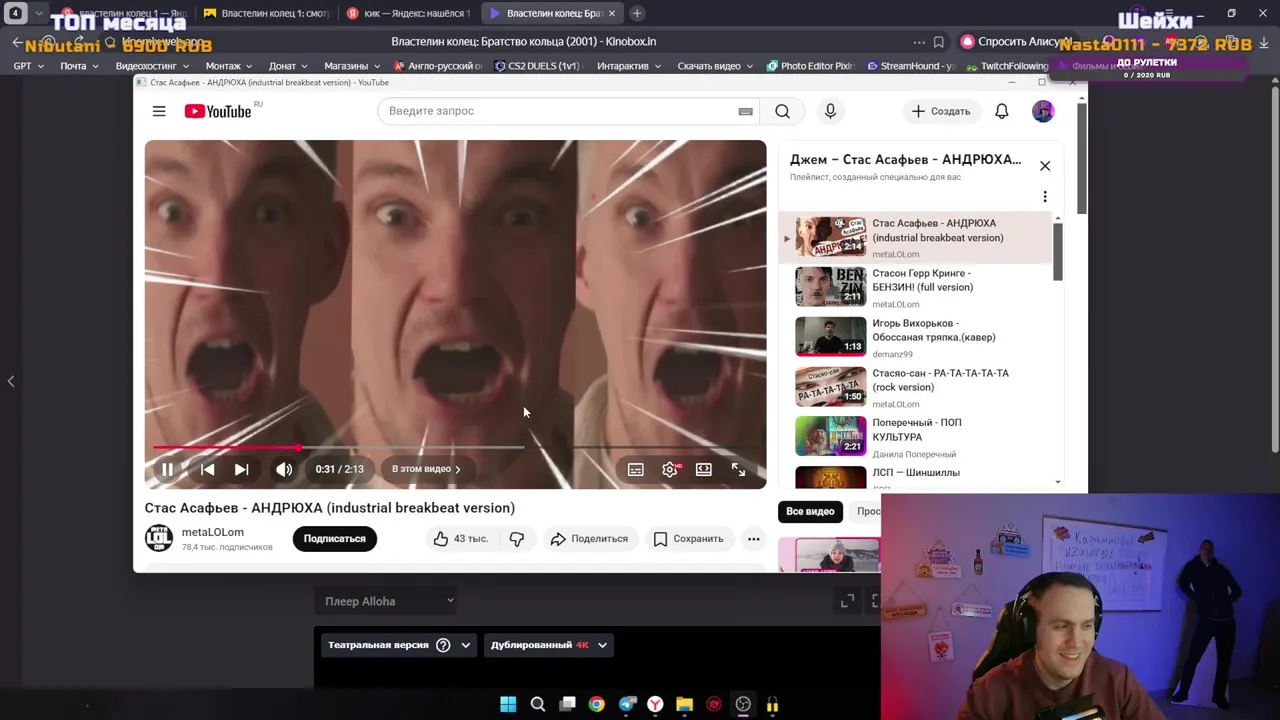The height and width of the screenshot is (720, 1280).
Task: Select the Все видео filter chip
Action: click(x=810, y=511)
